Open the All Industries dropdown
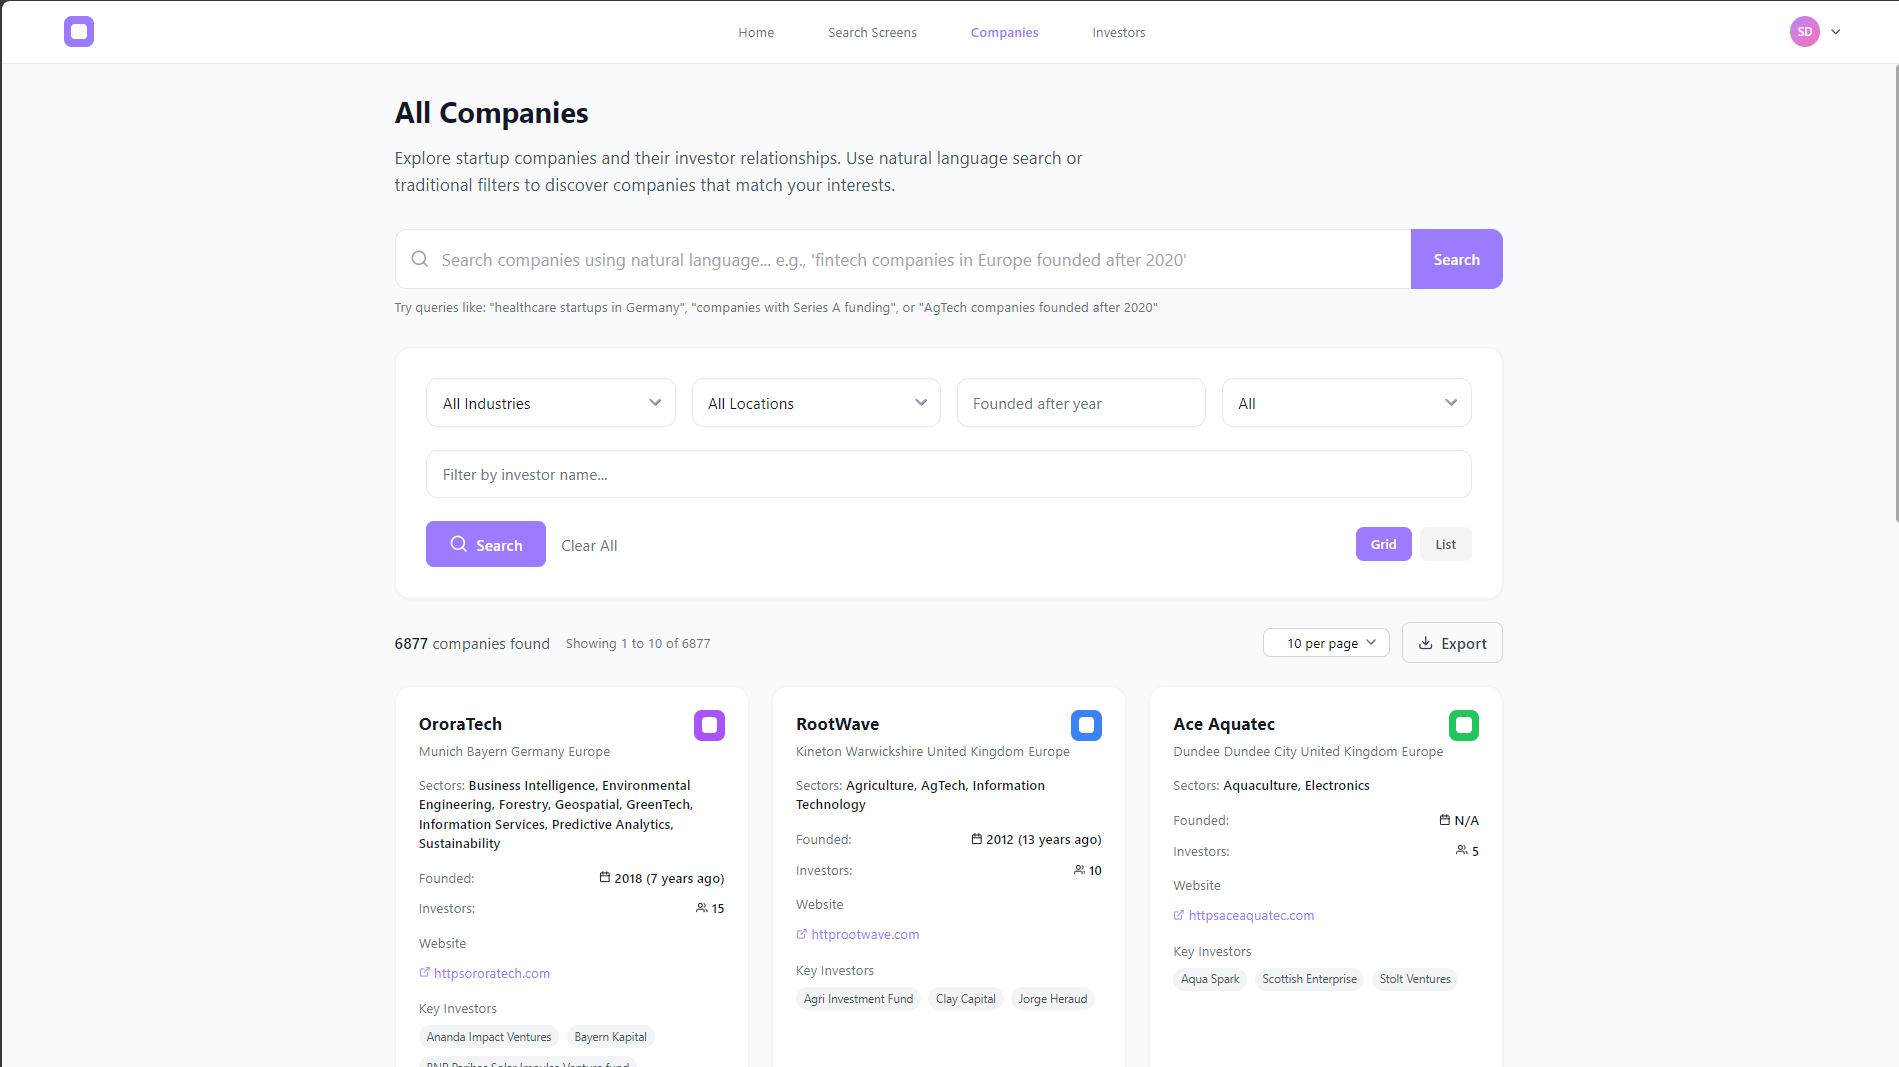 point(550,402)
